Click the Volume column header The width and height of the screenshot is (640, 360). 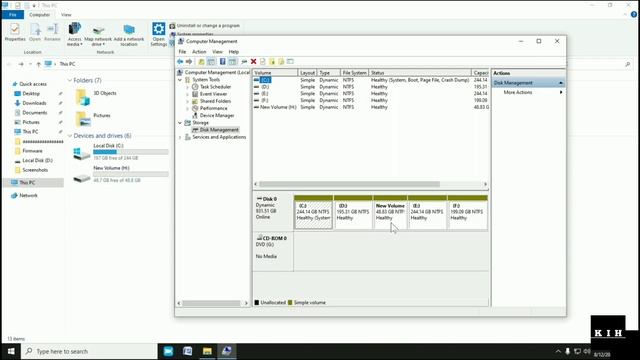click(x=275, y=73)
